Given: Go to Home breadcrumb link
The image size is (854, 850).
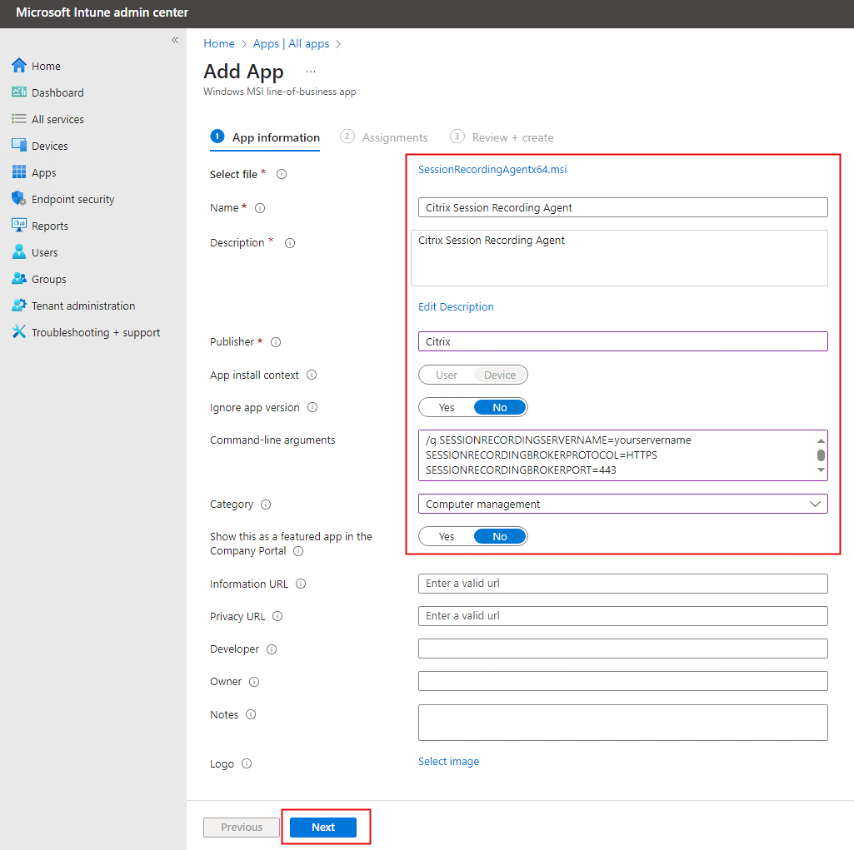Looking at the screenshot, I should click(x=219, y=44).
